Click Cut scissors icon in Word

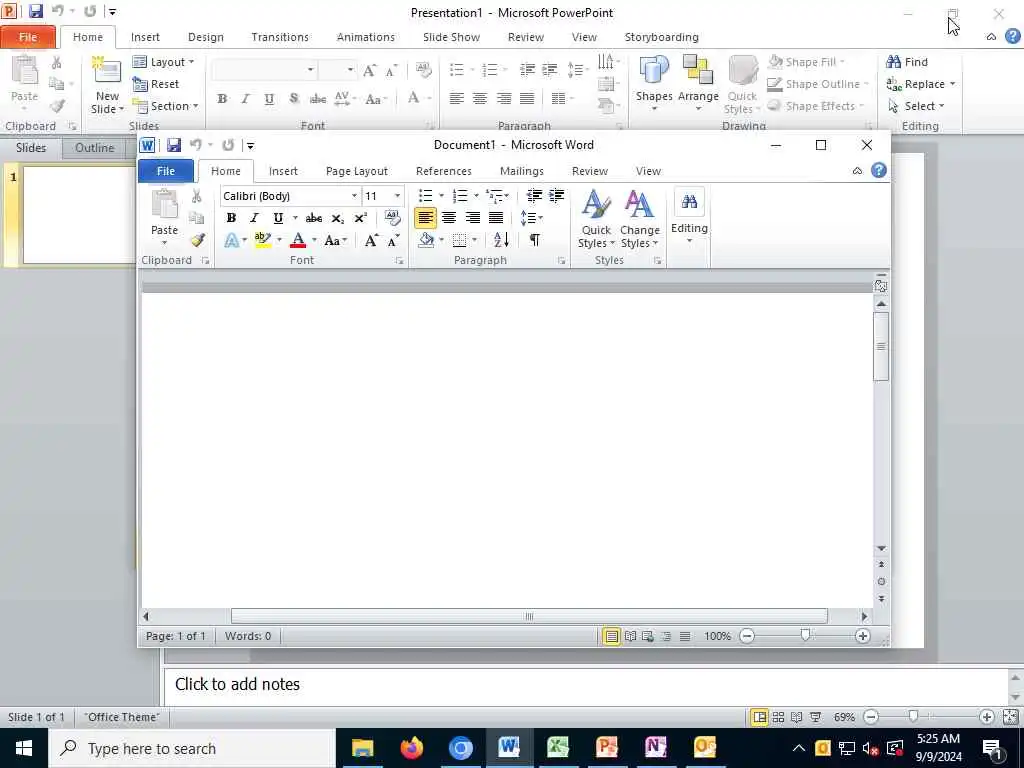[197, 195]
